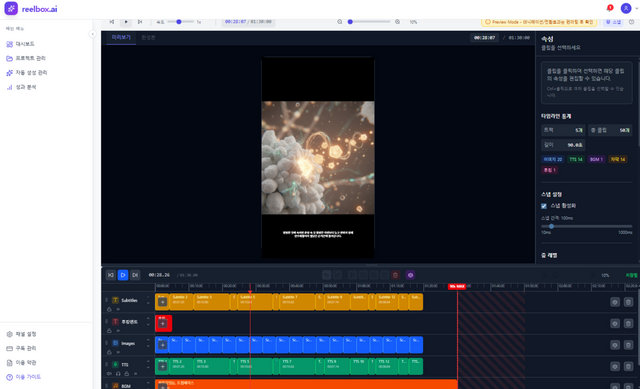Open the Images track settings gear
This screenshot has width=640, height=389.
[615, 345]
